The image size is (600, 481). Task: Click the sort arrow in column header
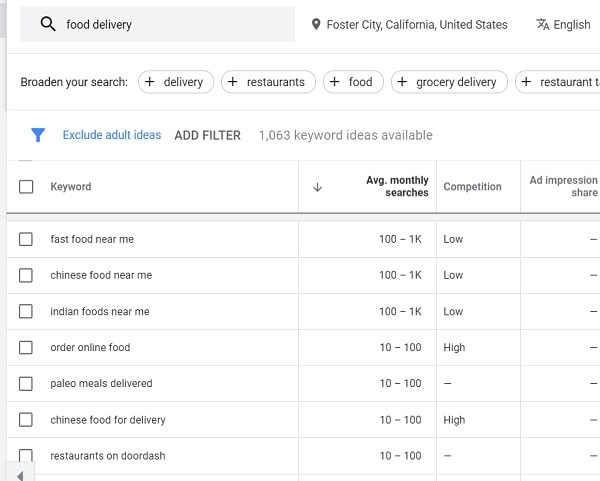coord(317,187)
